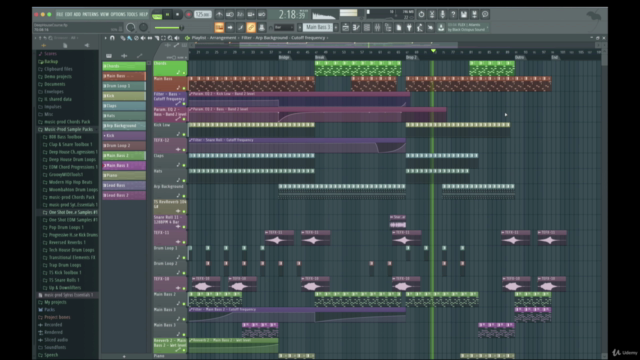Click the stop transport button

(177, 15)
